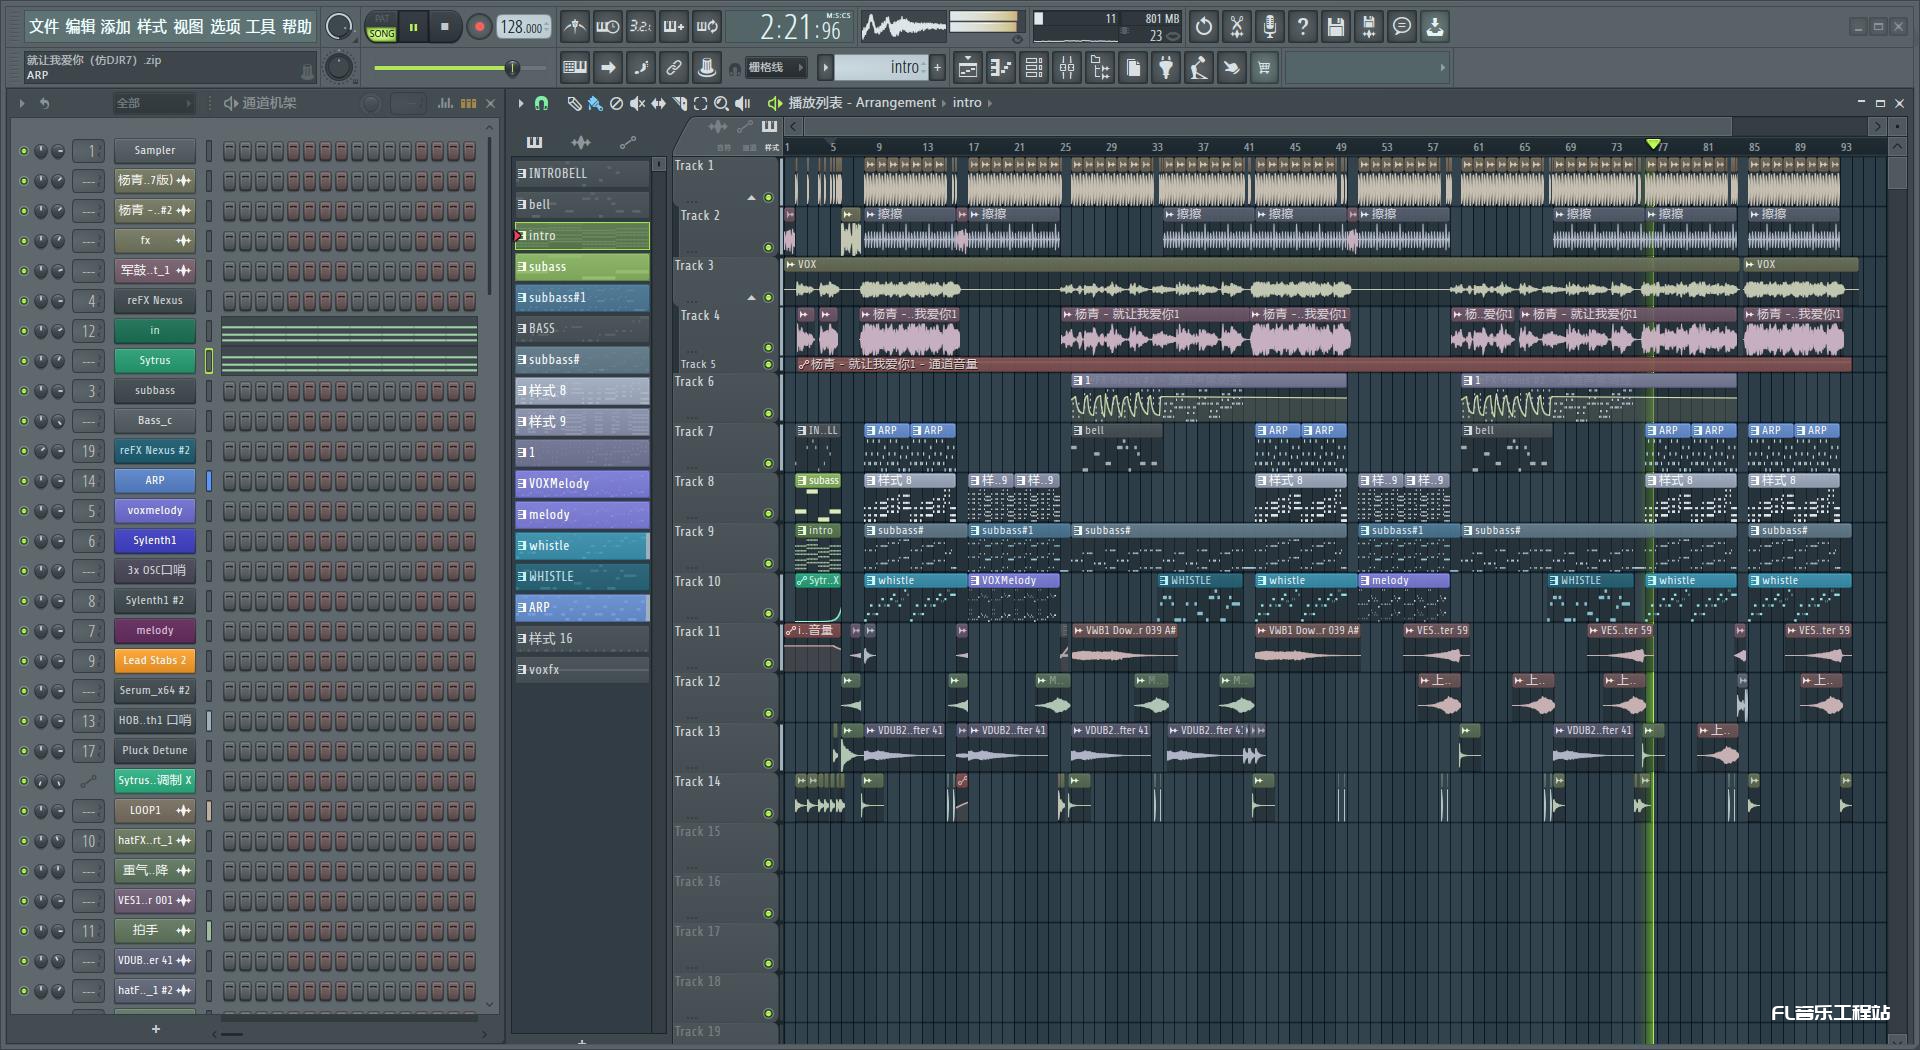Select the slice tool in playlist toolbar
The image size is (1920, 1050).
679,103
